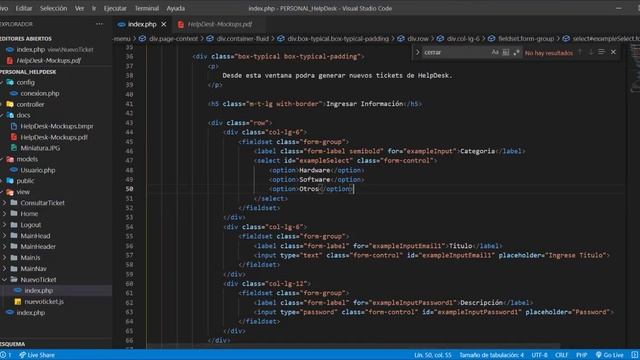
Task: Click Live Share in status bar
Action: [37, 355]
